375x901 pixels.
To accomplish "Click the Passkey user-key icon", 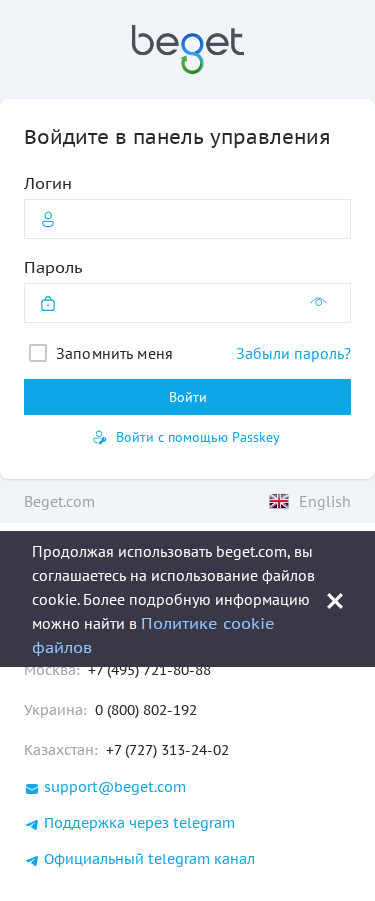I will (100, 438).
